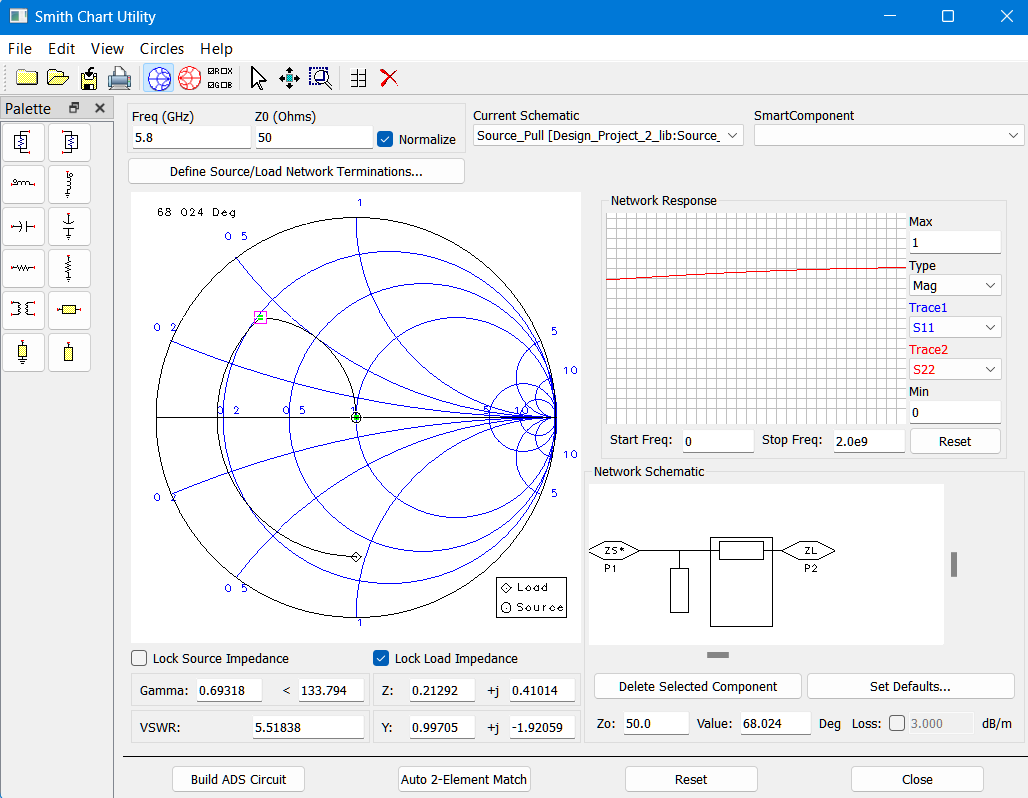
Task: Open the Current Schematic dropdown
Action: pyautogui.click(x=608, y=136)
